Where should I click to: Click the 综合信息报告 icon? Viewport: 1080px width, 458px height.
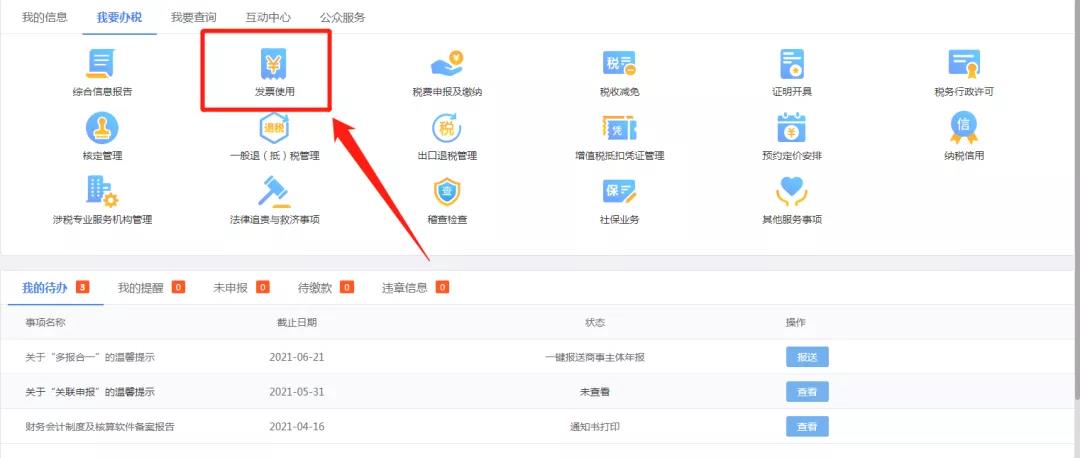point(102,66)
